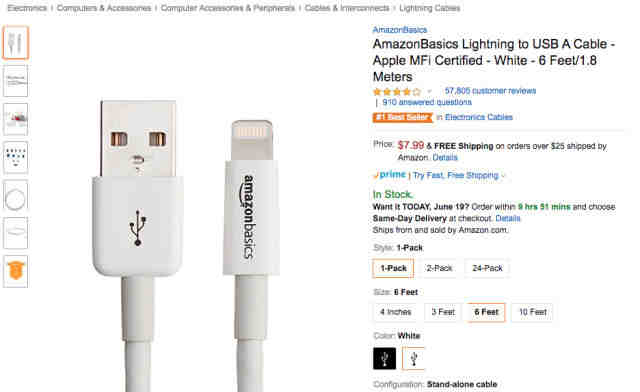Select the 3 Feet size option
Viewport: 640px width, 392px height.
443,312
